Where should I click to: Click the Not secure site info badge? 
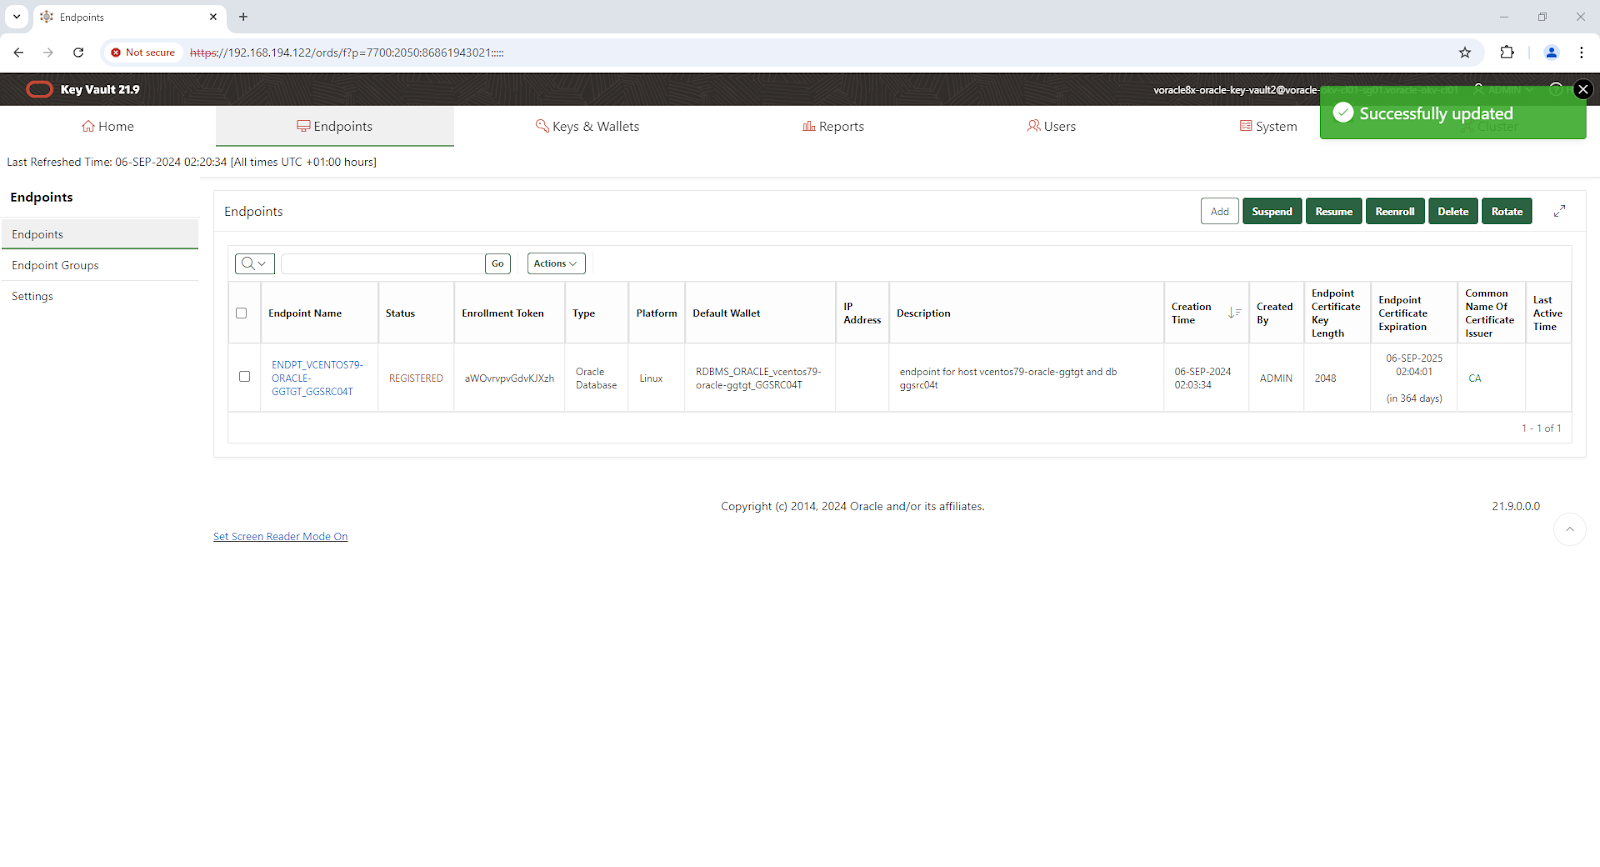tap(143, 52)
